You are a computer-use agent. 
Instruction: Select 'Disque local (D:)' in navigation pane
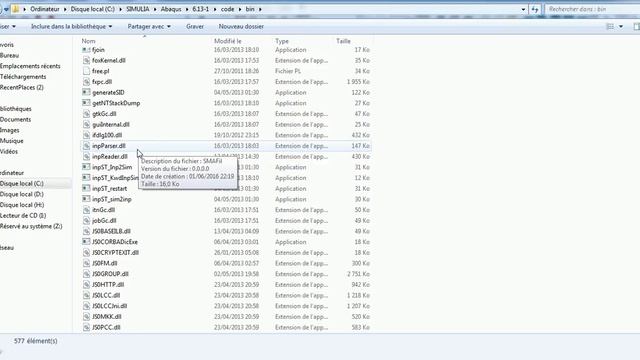click(x=22, y=194)
